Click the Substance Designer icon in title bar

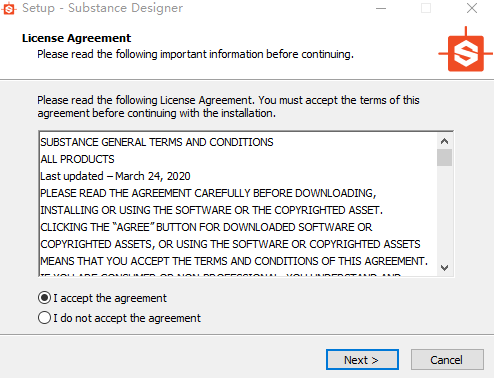click(9, 9)
